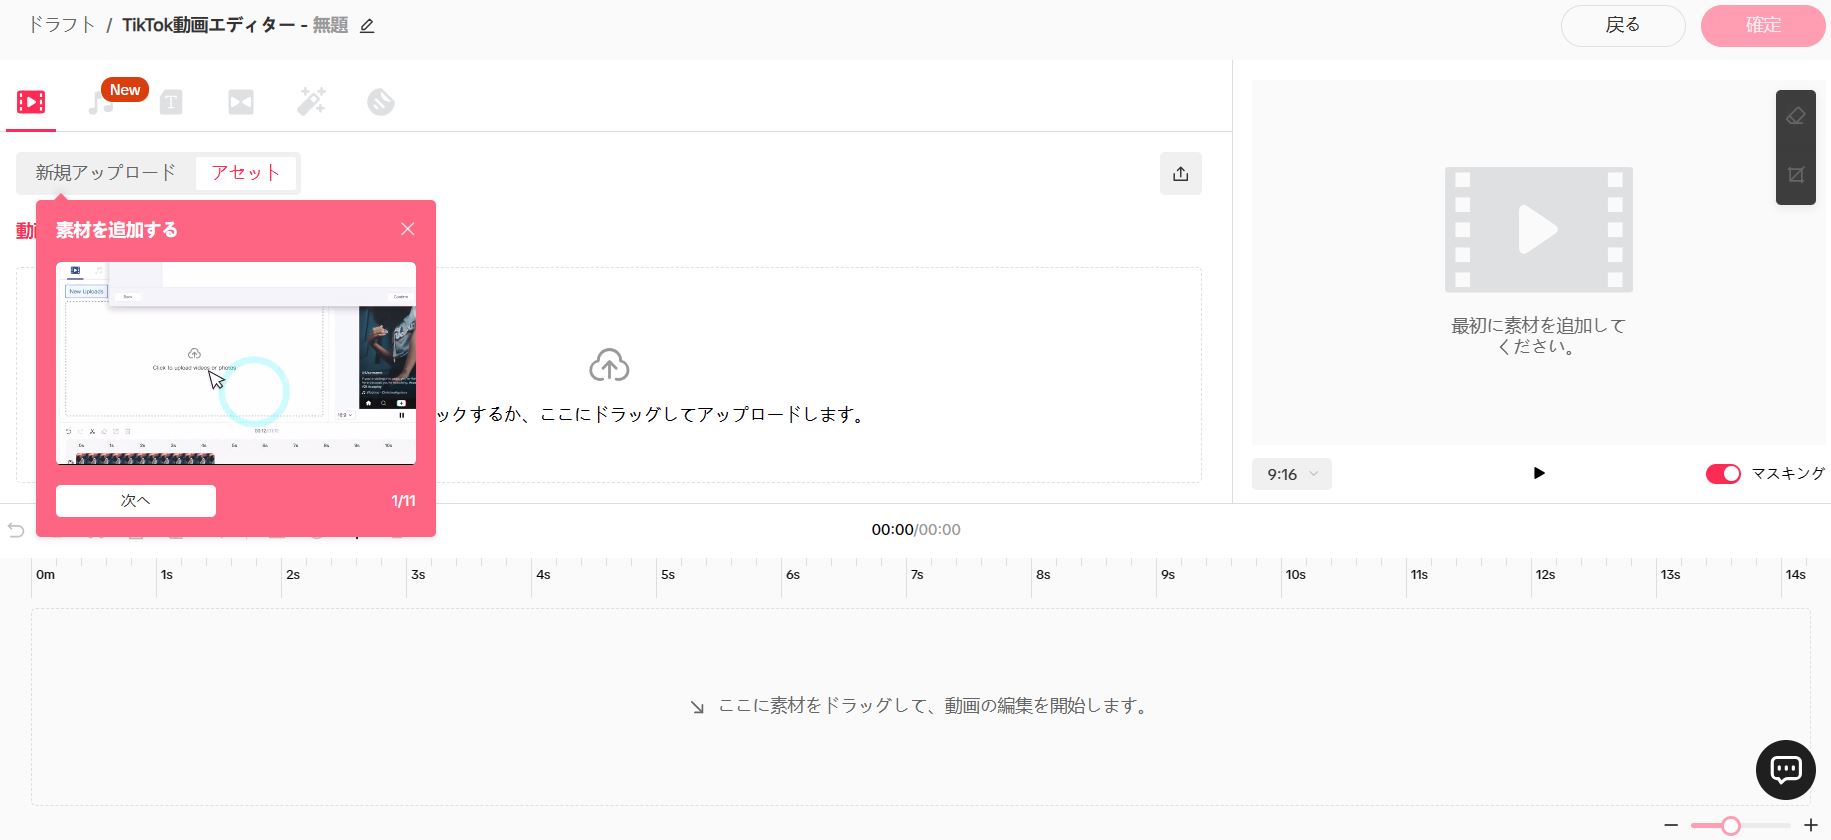Open the transitions panel icon
The image size is (1831, 840).
[241, 102]
